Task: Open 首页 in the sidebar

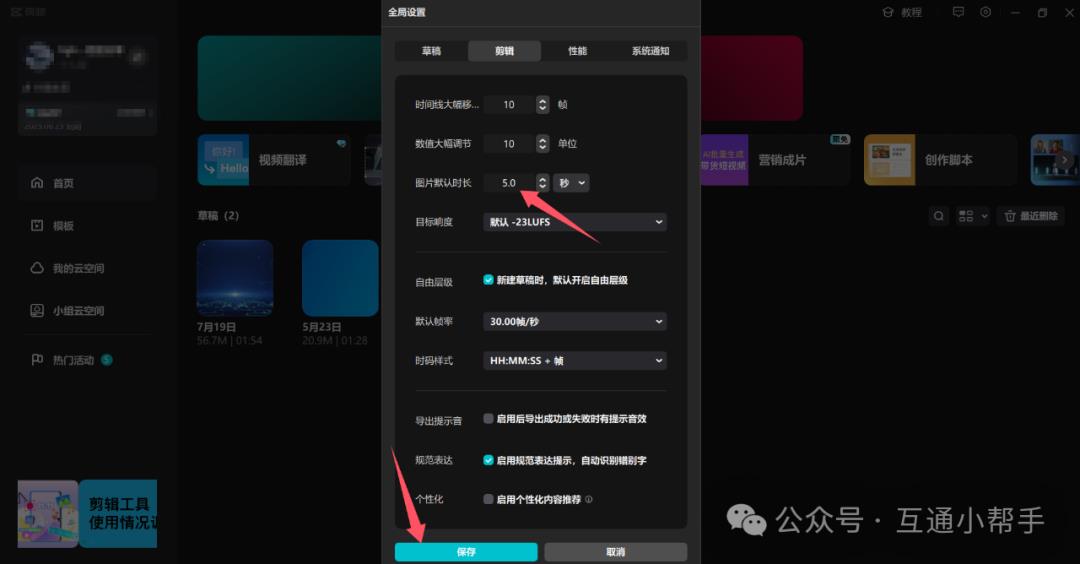Action: (x=87, y=183)
